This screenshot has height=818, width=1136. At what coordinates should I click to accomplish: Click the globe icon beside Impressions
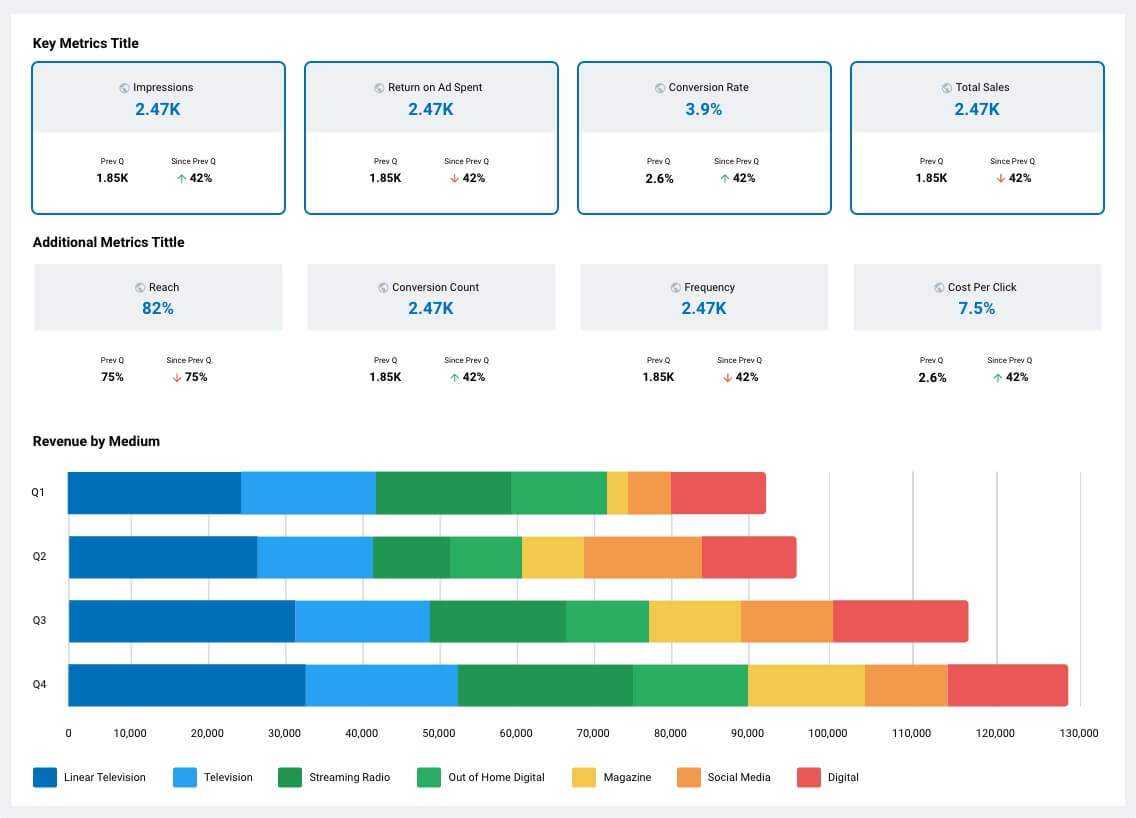pyautogui.click(x=125, y=88)
